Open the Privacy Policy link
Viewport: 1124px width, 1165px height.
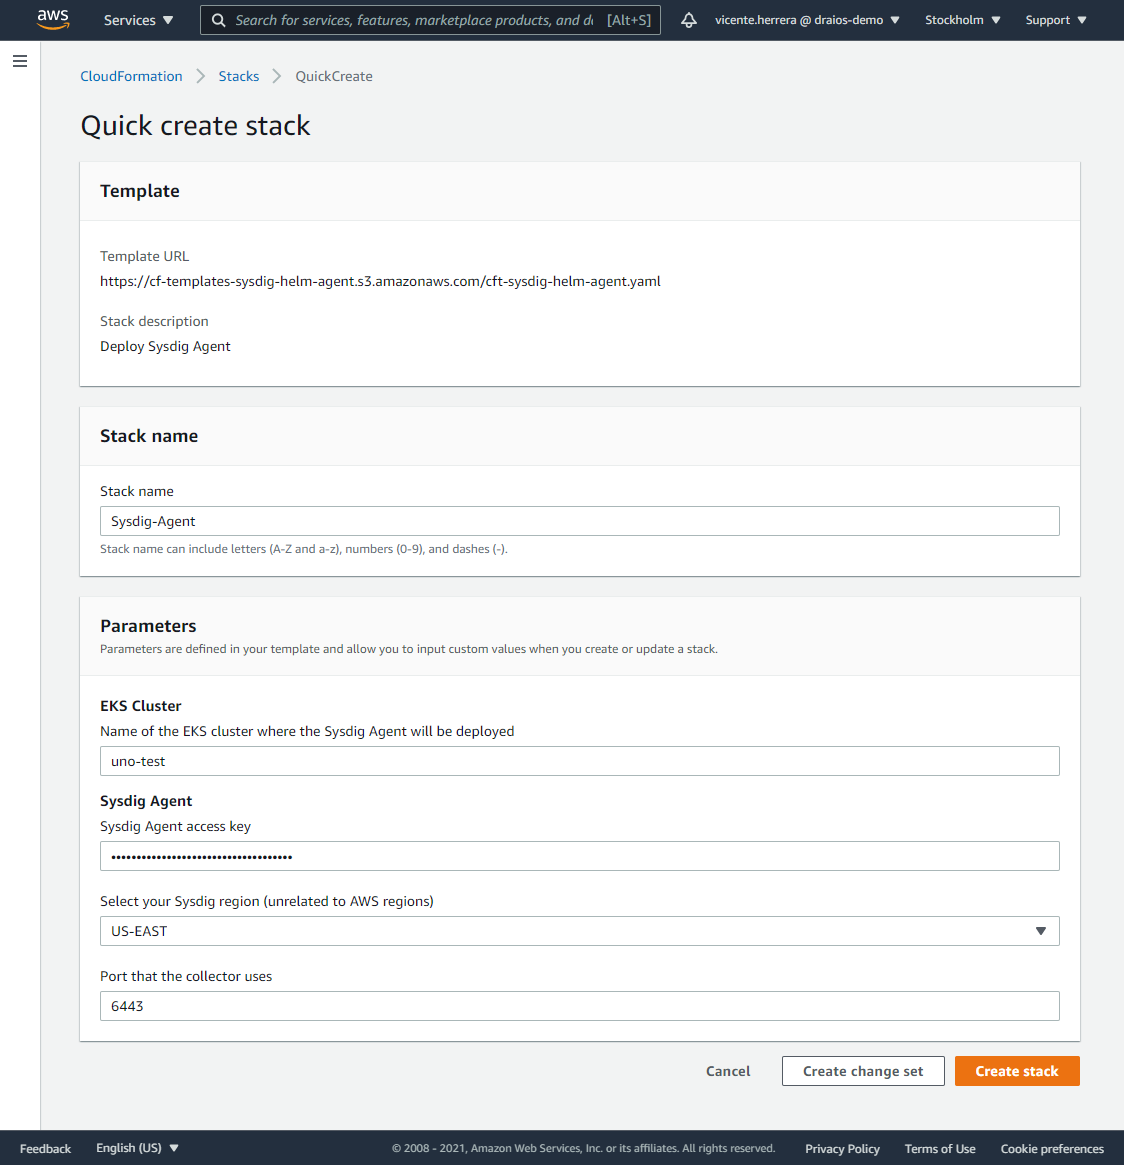[x=842, y=1148]
